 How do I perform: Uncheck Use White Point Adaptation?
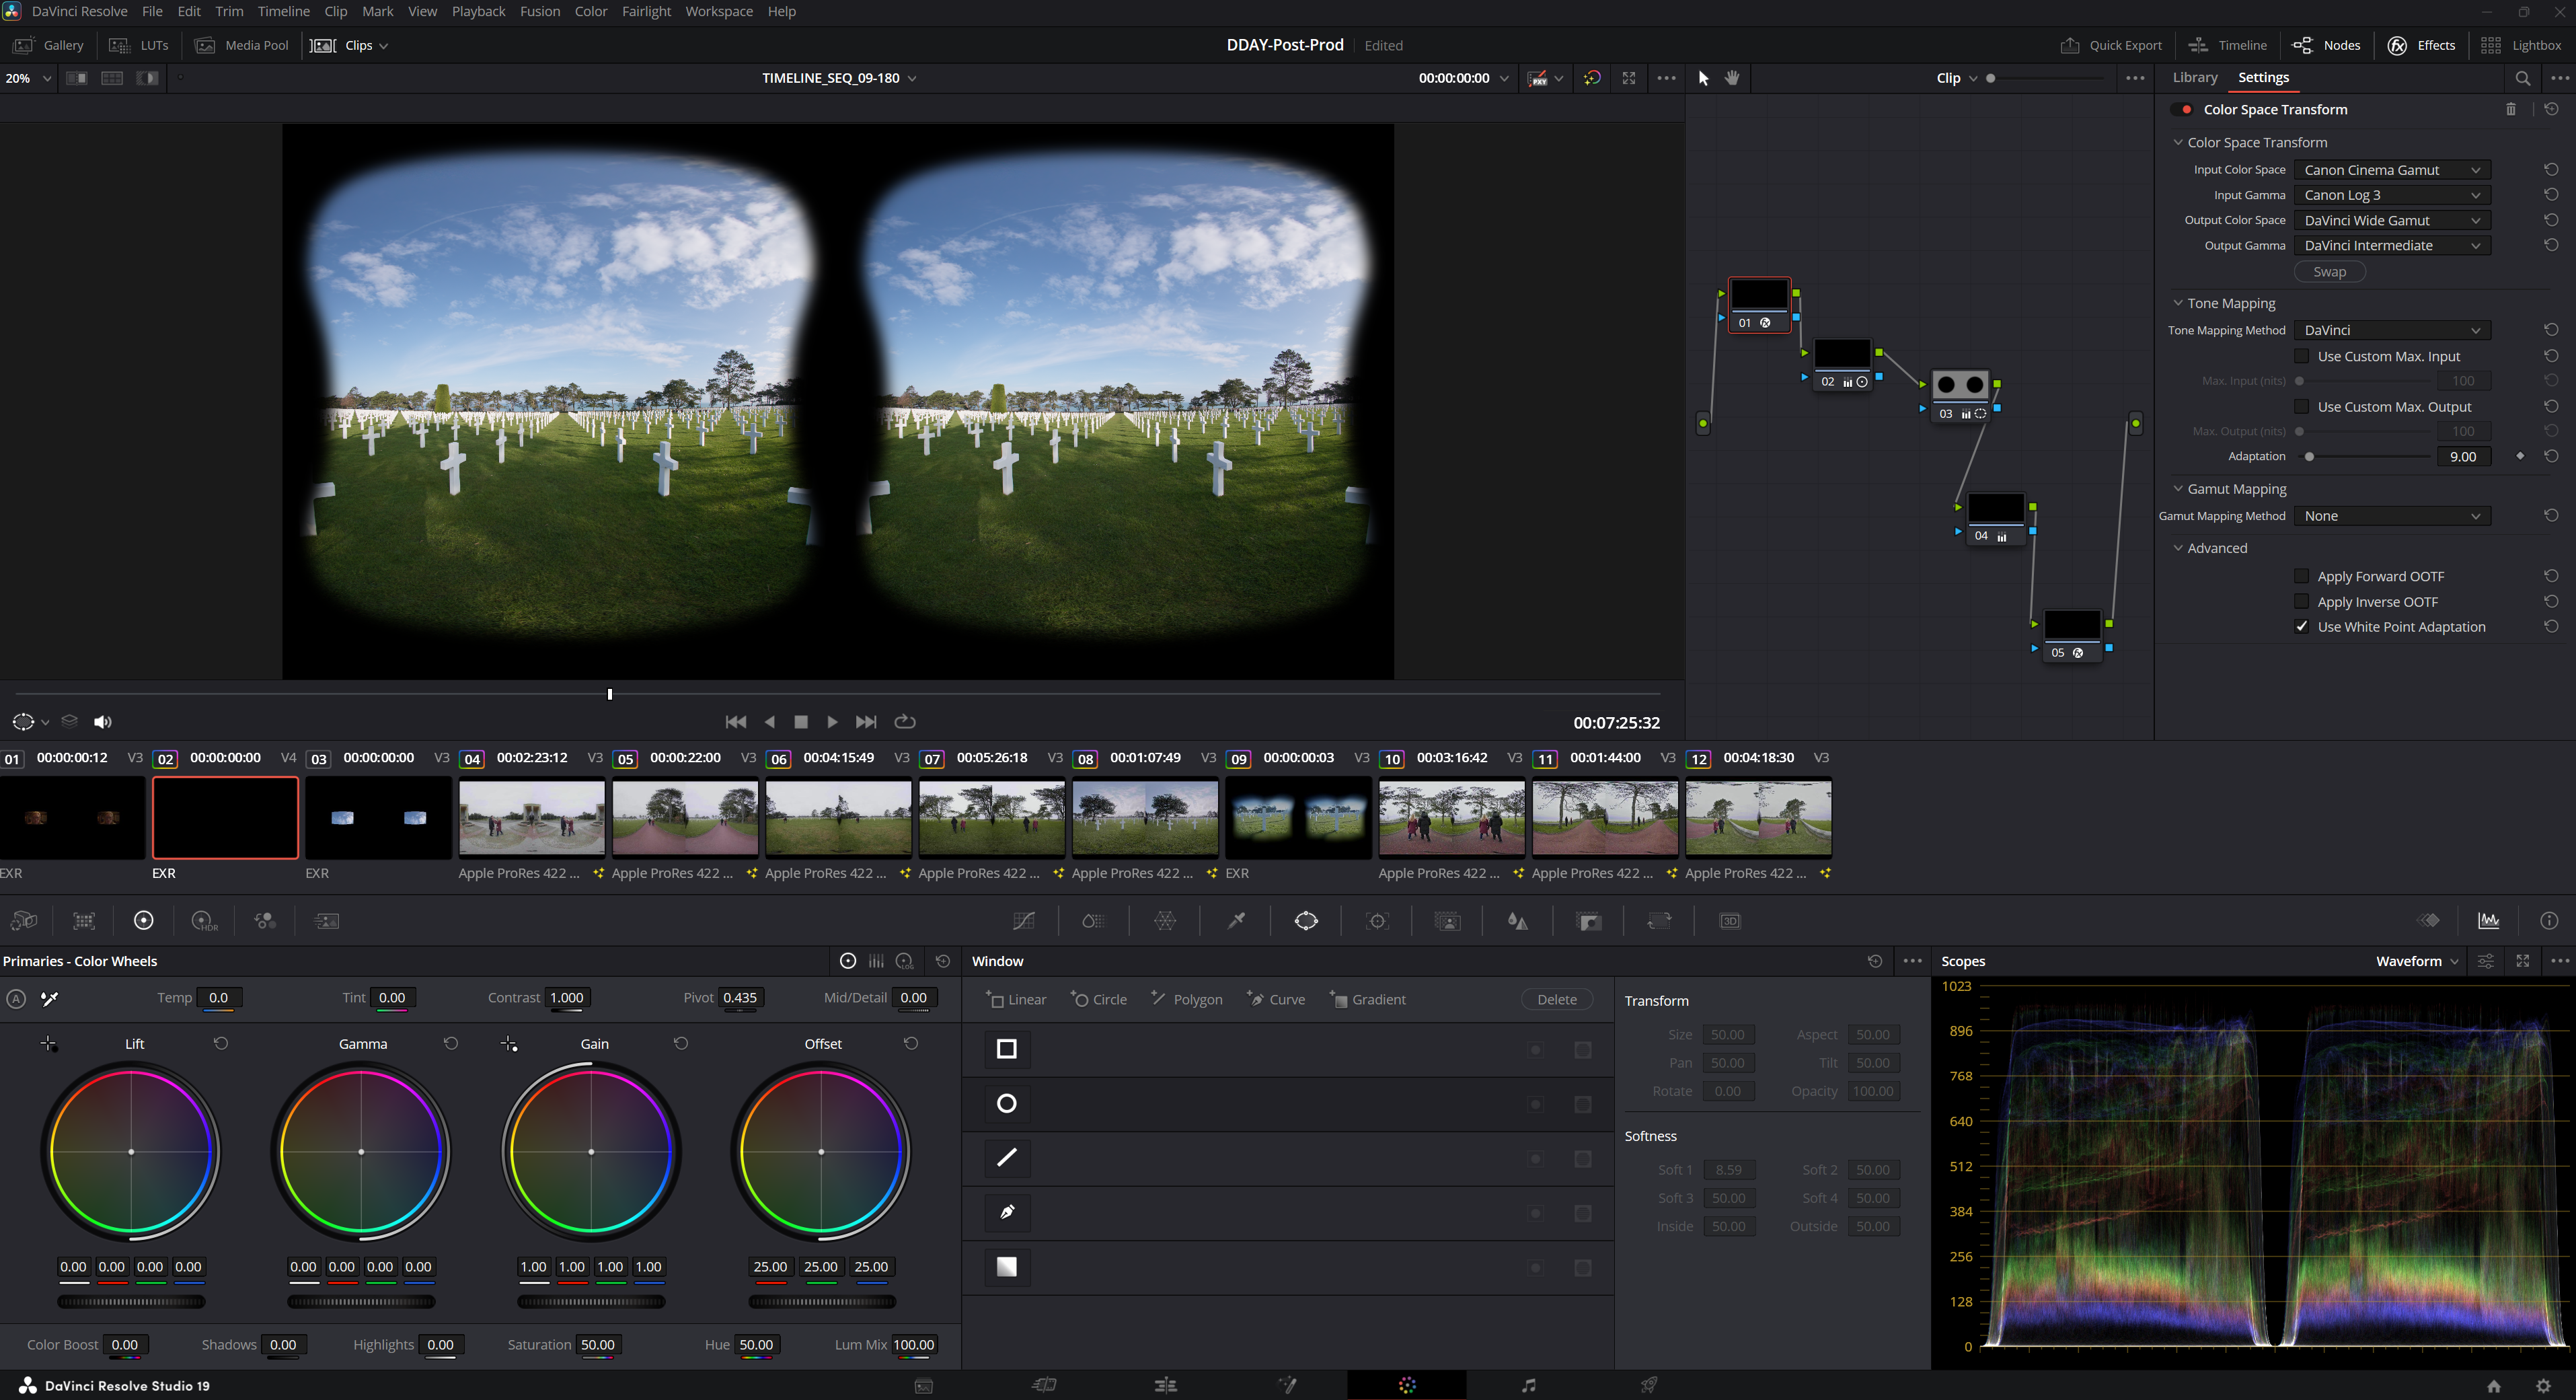2301,627
